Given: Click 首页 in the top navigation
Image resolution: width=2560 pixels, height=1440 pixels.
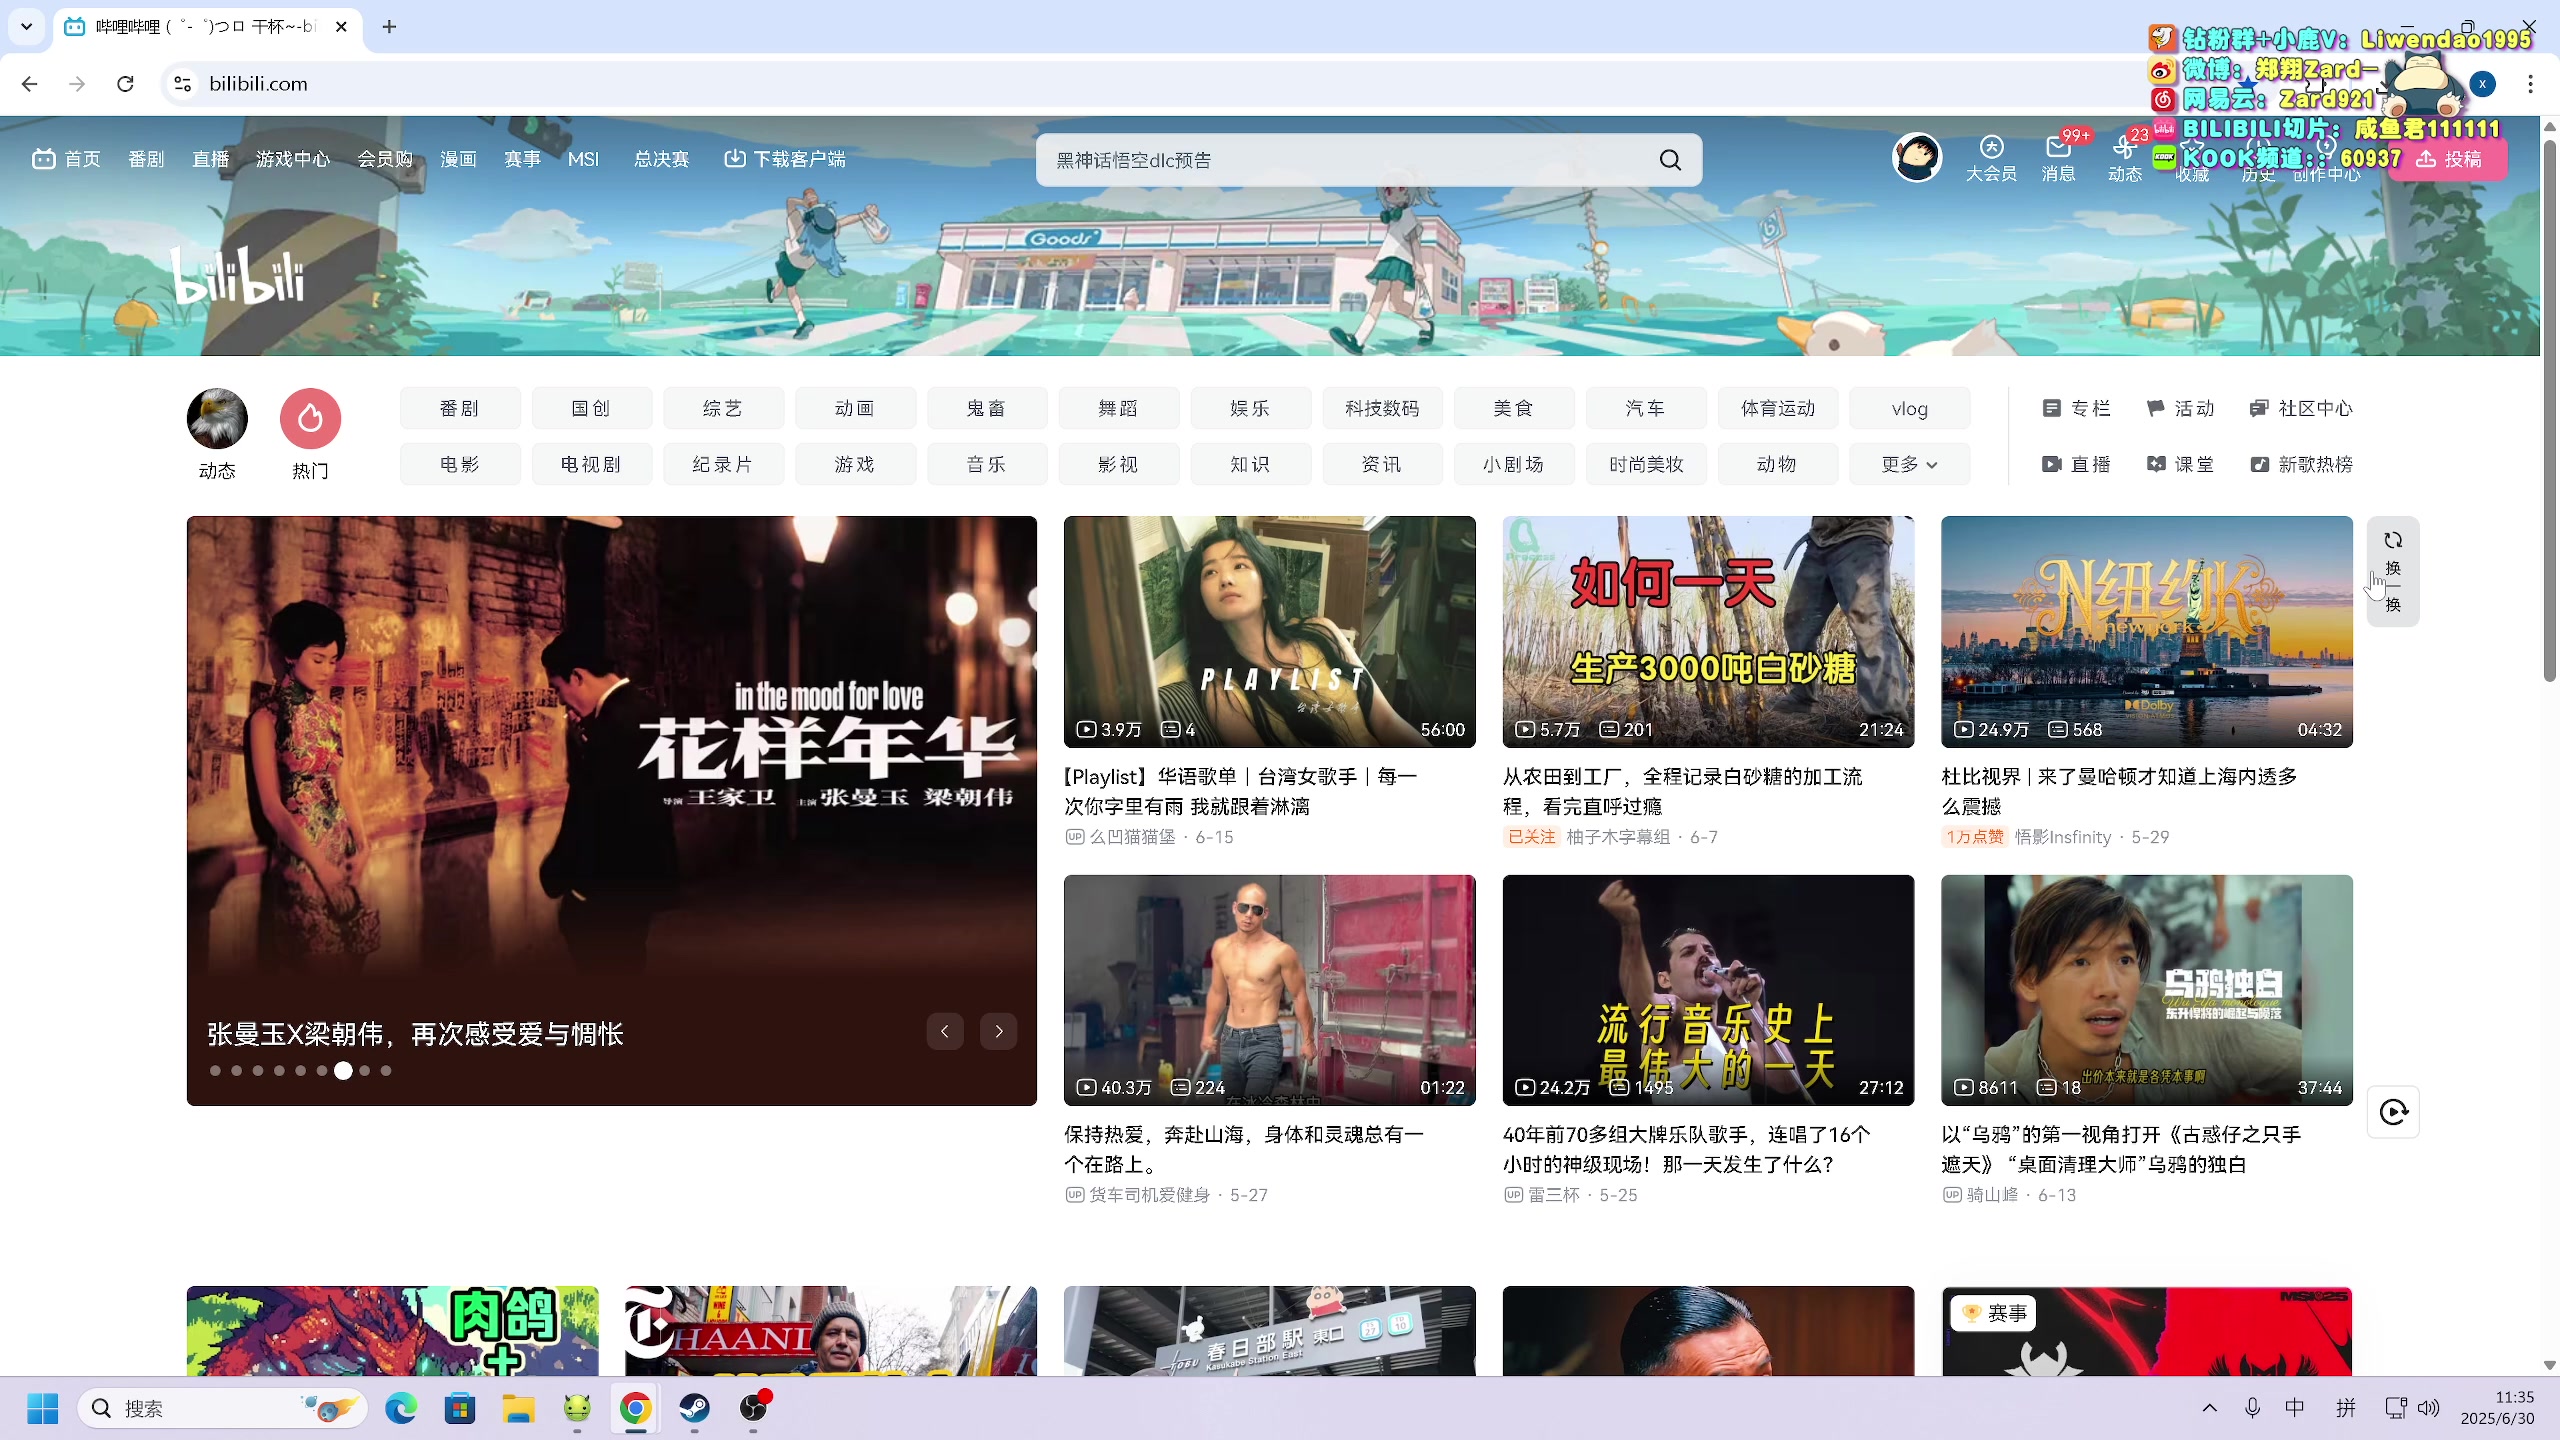Looking at the screenshot, I should tap(67, 159).
